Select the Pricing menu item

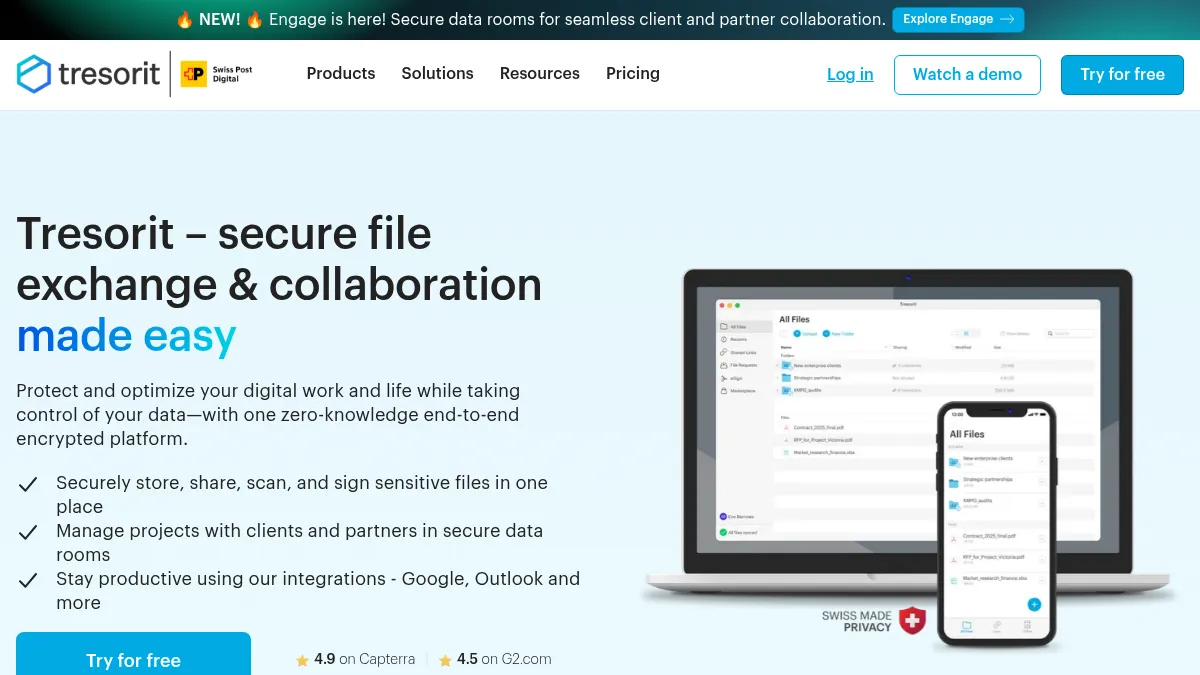coord(632,74)
